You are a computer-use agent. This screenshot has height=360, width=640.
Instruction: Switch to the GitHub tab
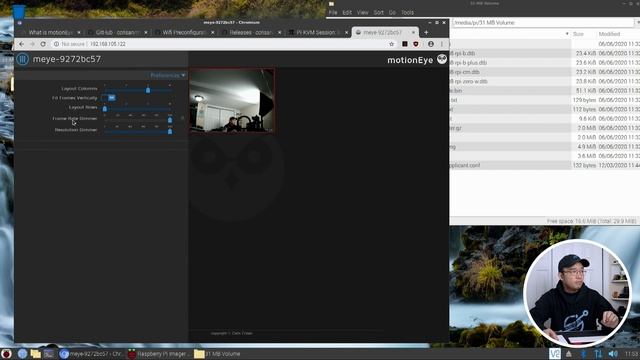tap(118, 32)
